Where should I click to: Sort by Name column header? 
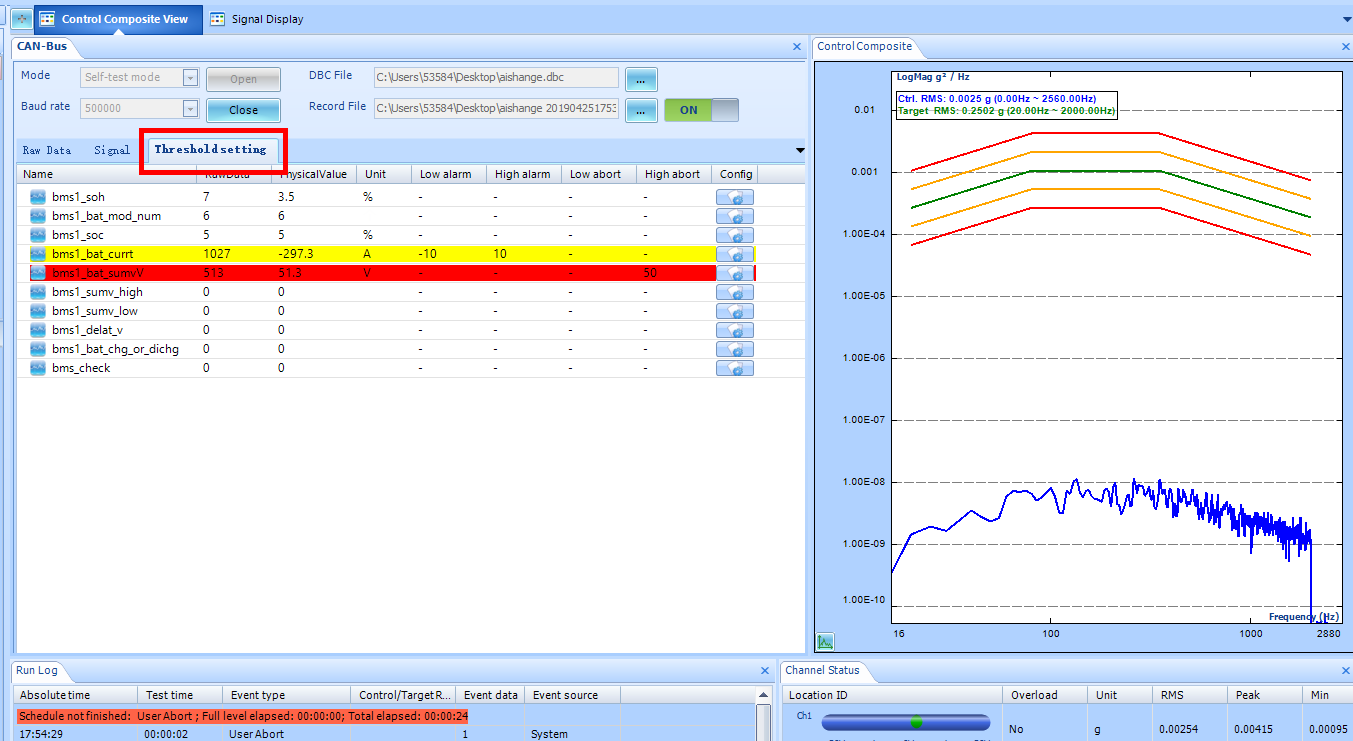coord(106,174)
